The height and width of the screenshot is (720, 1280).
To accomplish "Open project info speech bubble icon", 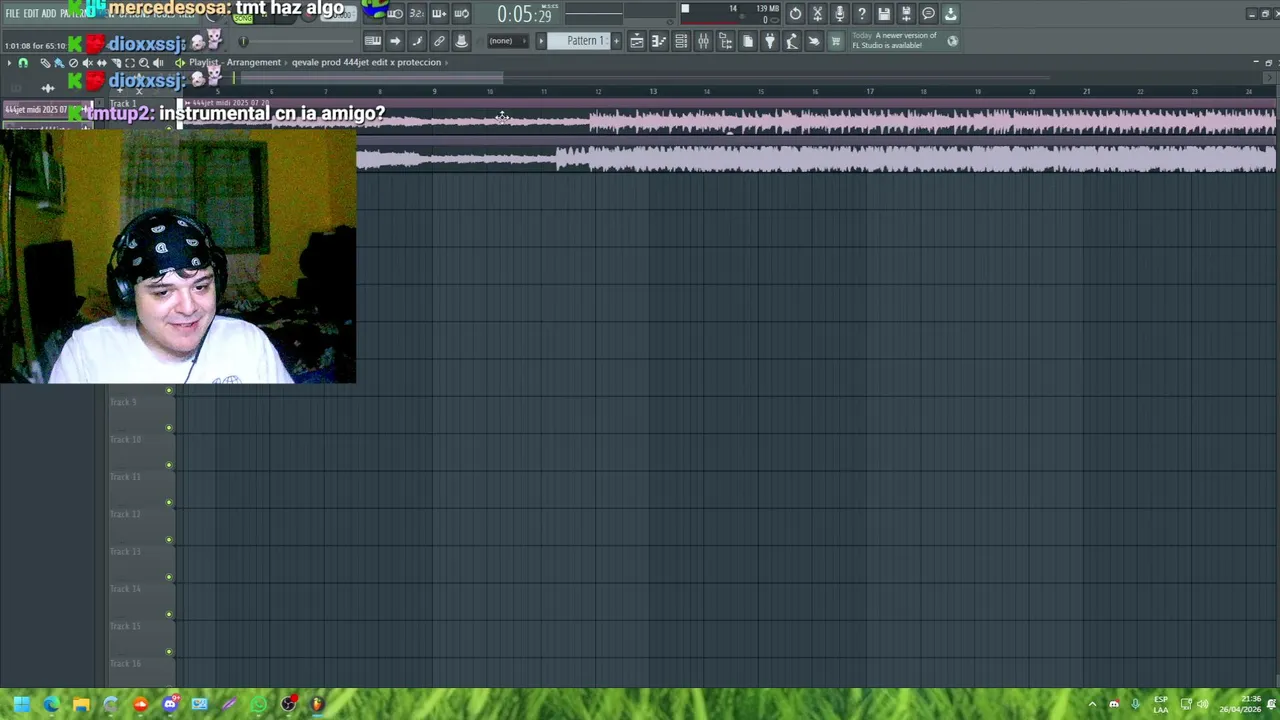I will tap(928, 14).
